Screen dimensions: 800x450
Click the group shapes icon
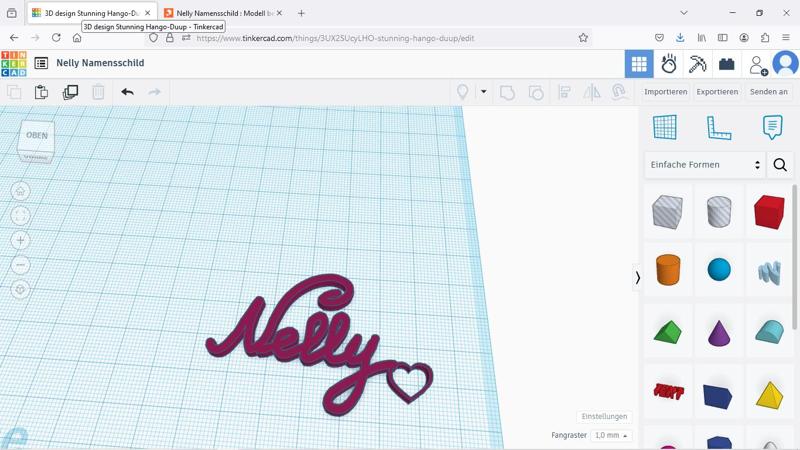pos(507,92)
